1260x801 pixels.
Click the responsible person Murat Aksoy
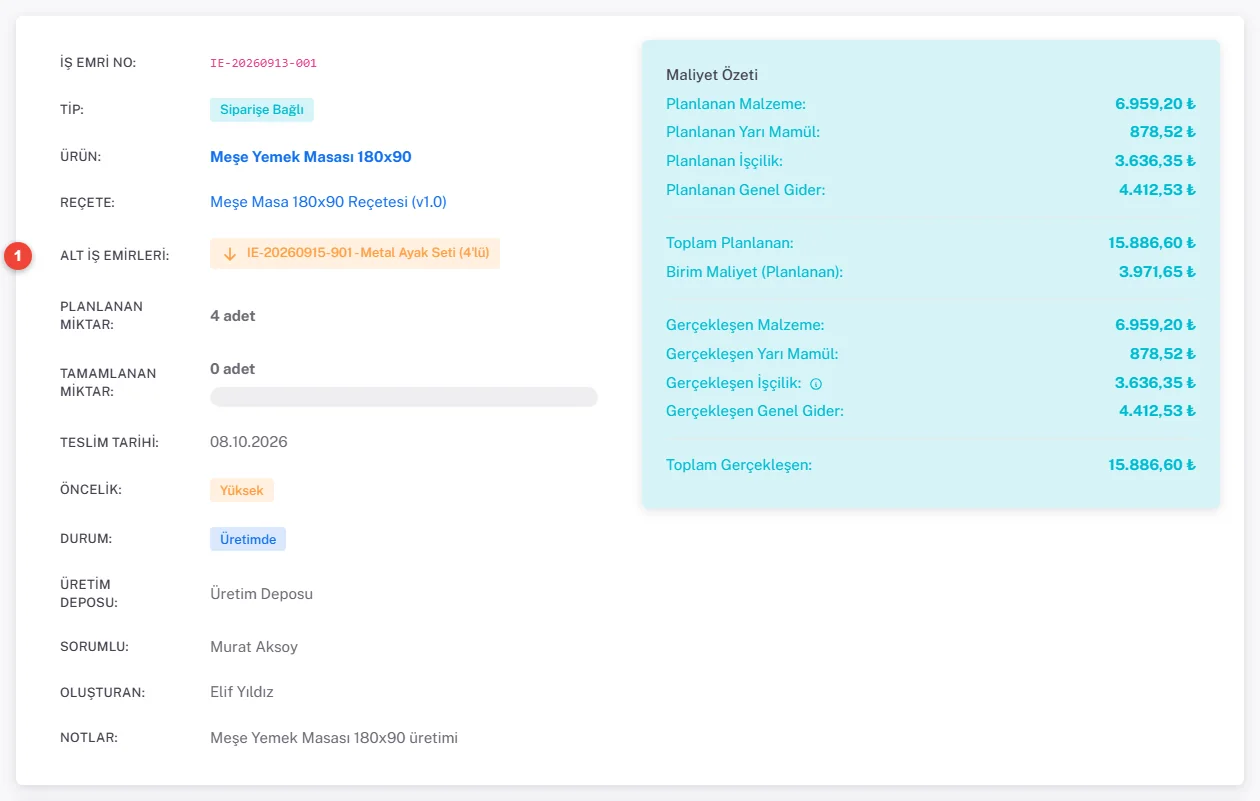pos(254,647)
